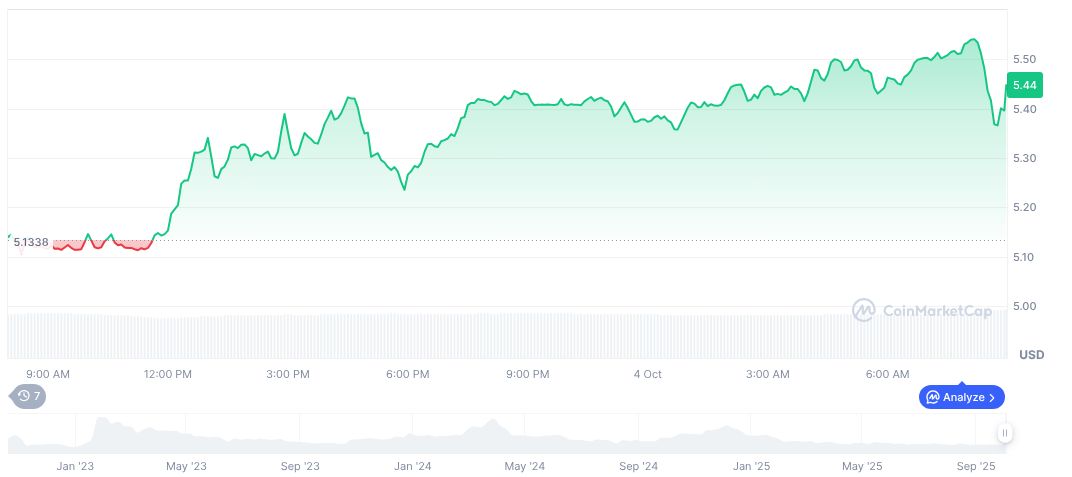Click the volume bars under the chart
Image resolution: width=1072 pixels, height=477 pixels.
coord(500,335)
